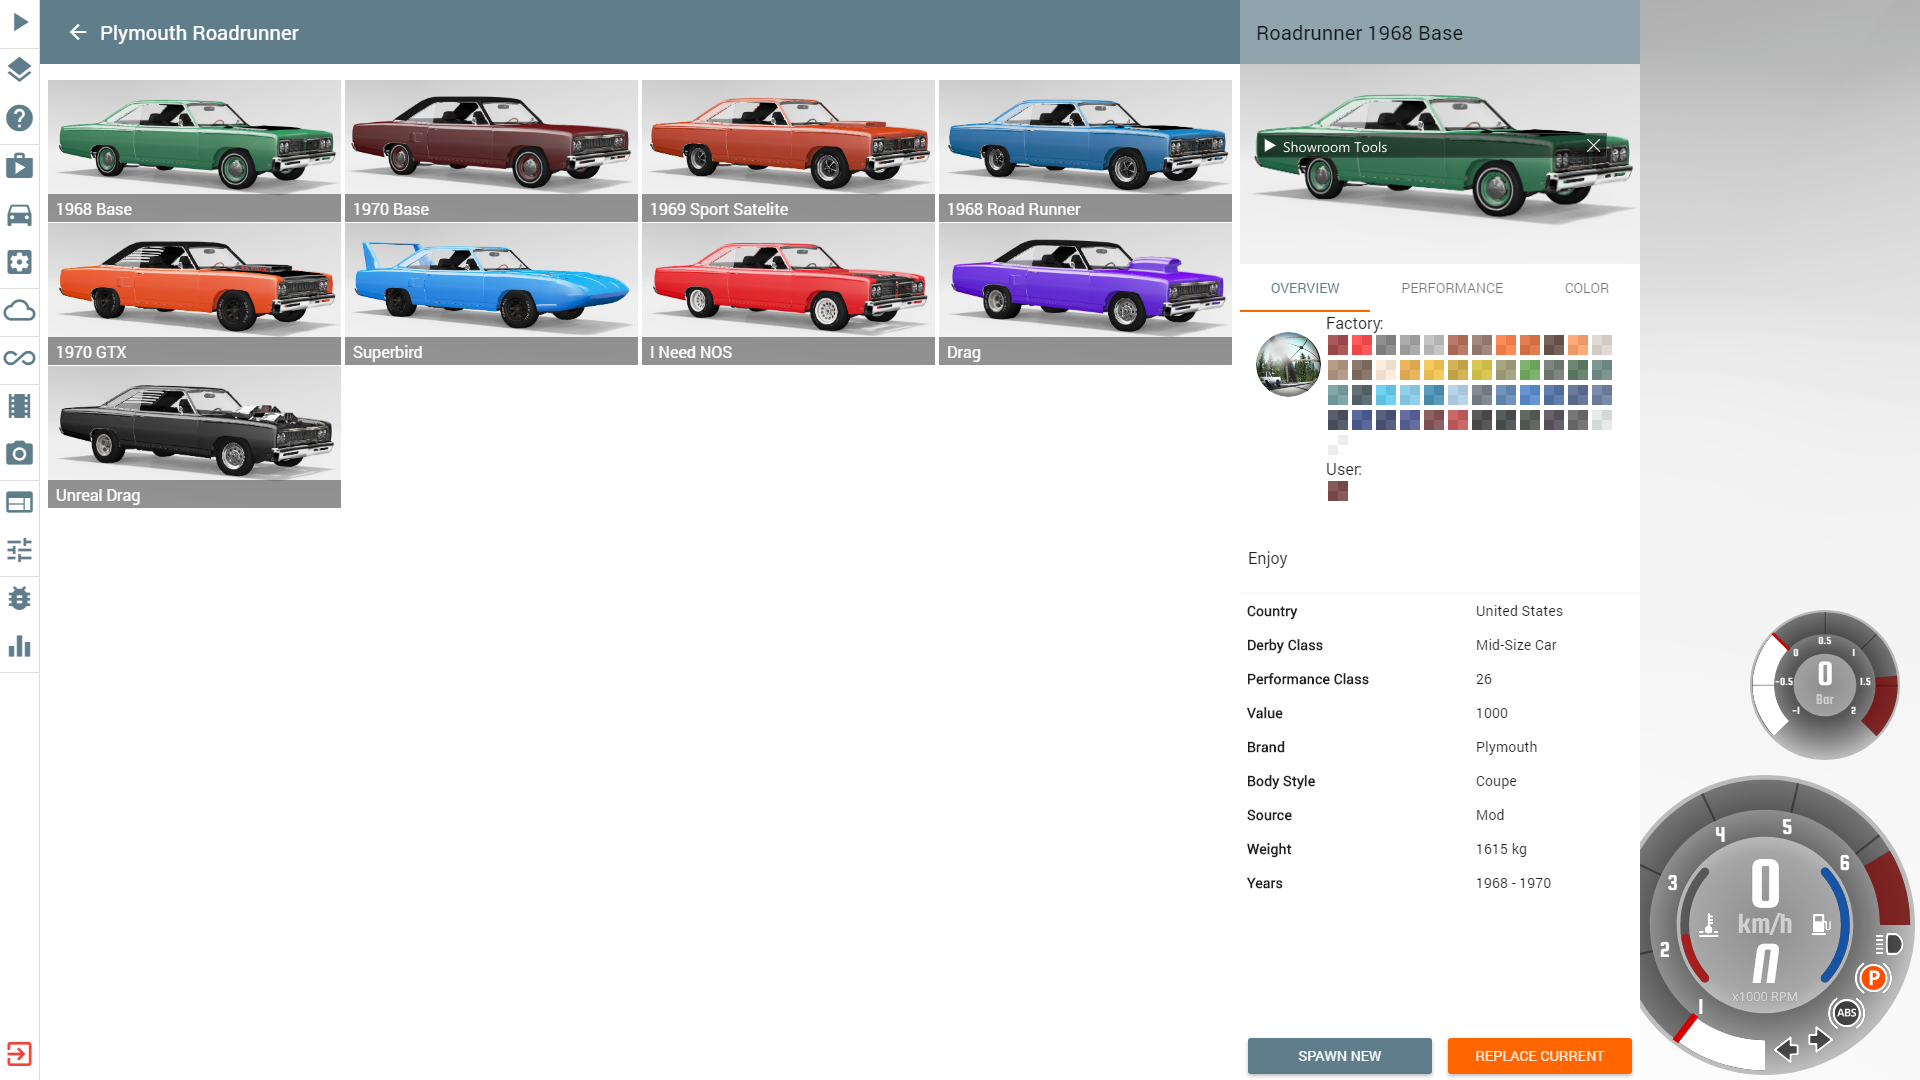Open the performance bar-chart icon
The height and width of the screenshot is (1080, 1920).
[x=19, y=646]
